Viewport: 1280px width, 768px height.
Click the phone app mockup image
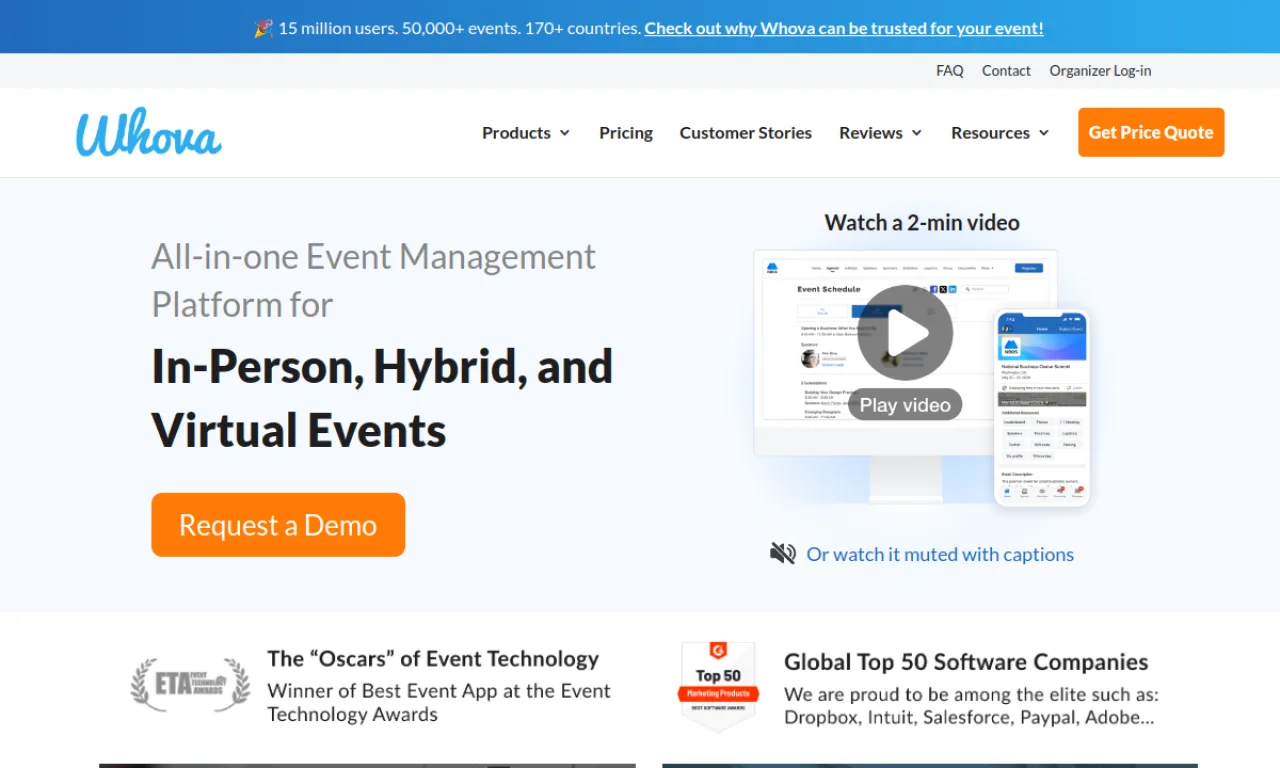tap(1042, 407)
